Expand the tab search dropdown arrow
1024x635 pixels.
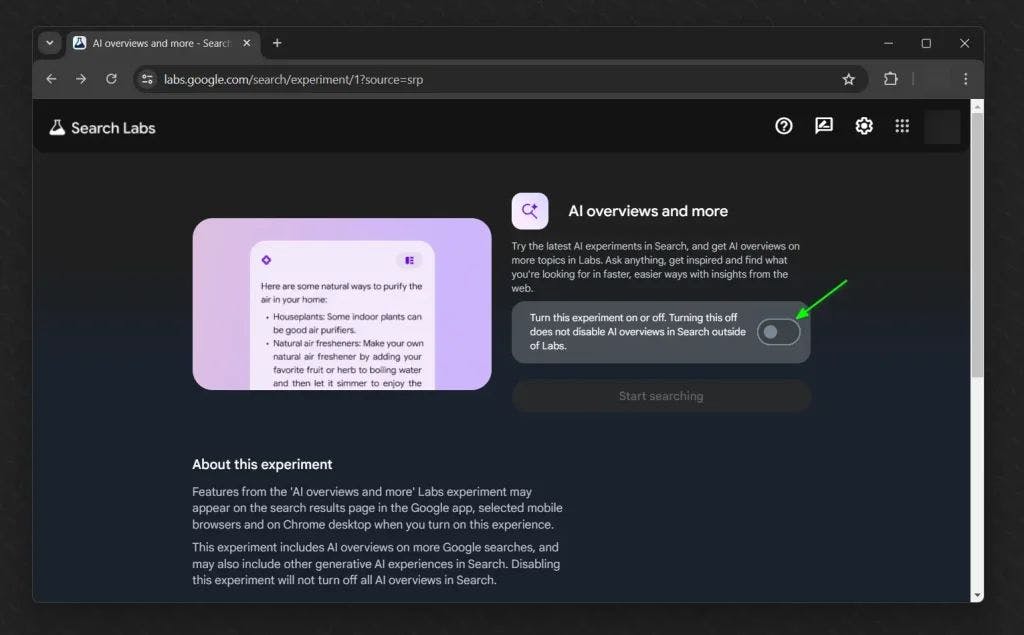pos(50,43)
